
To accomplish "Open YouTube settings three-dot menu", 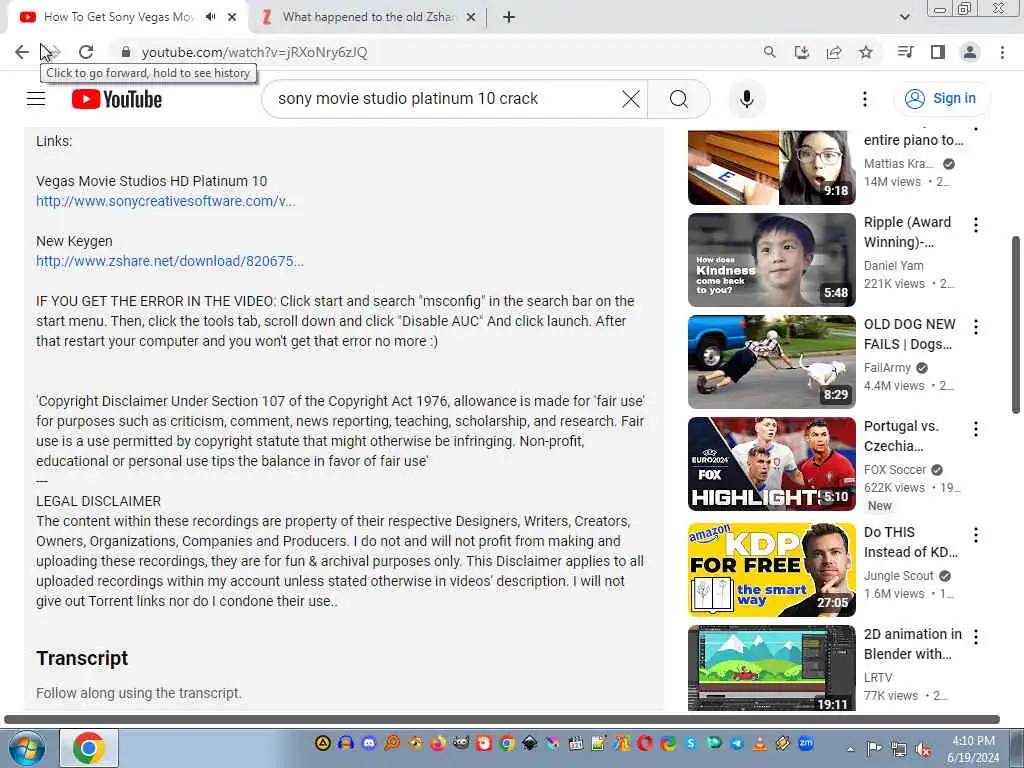I will (x=865, y=99).
